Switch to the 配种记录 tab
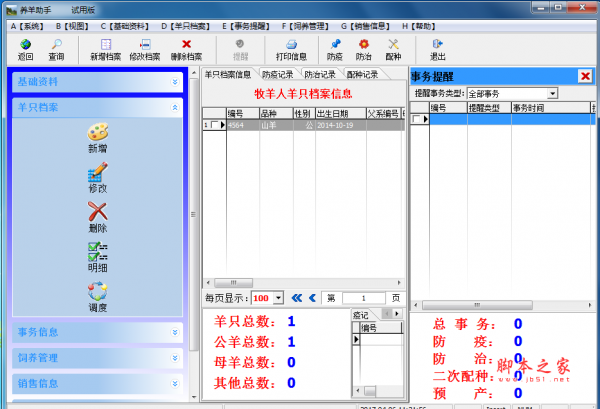Screen dimensions: 600x409 click(362, 74)
